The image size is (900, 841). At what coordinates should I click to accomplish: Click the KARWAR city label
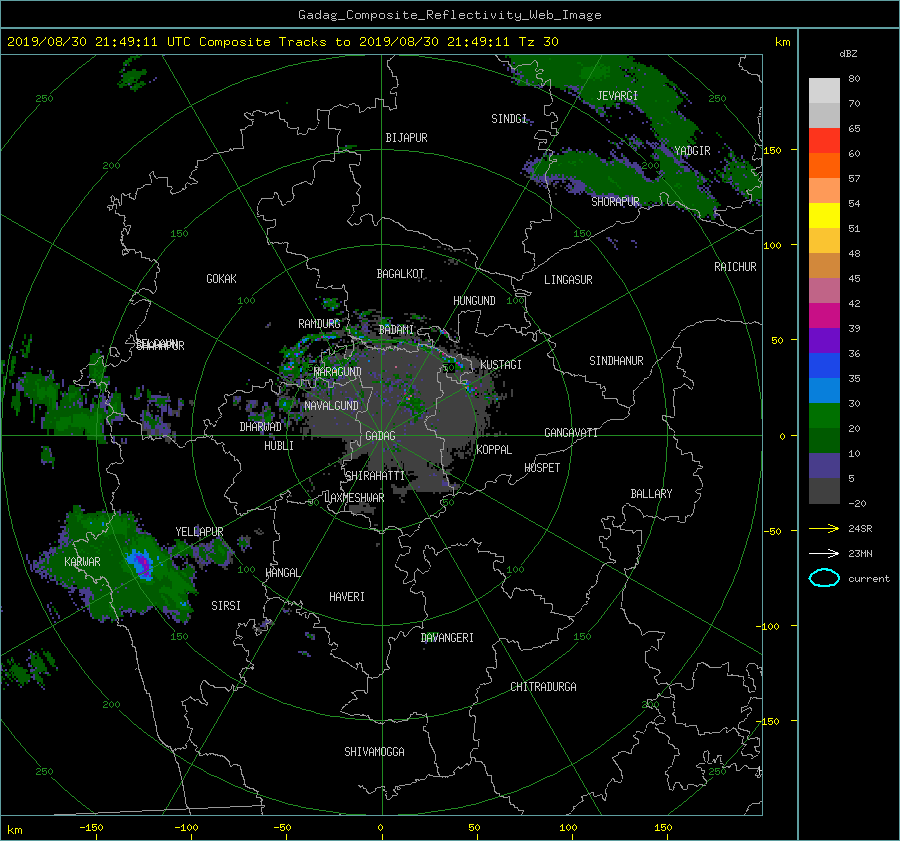[x=82, y=561]
